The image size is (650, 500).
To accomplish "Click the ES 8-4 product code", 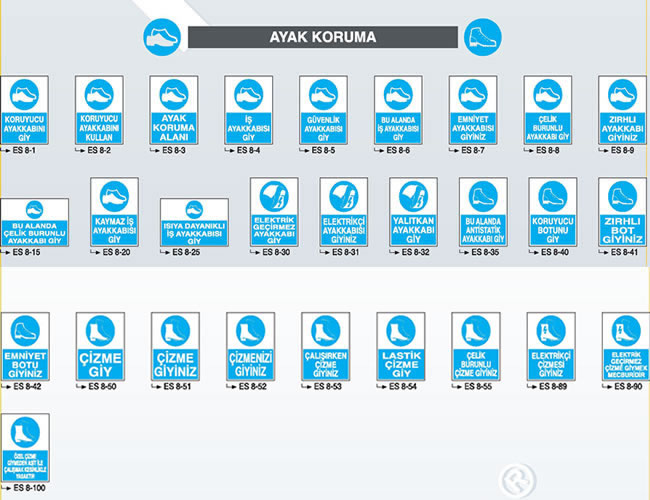I will pos(248,150).
